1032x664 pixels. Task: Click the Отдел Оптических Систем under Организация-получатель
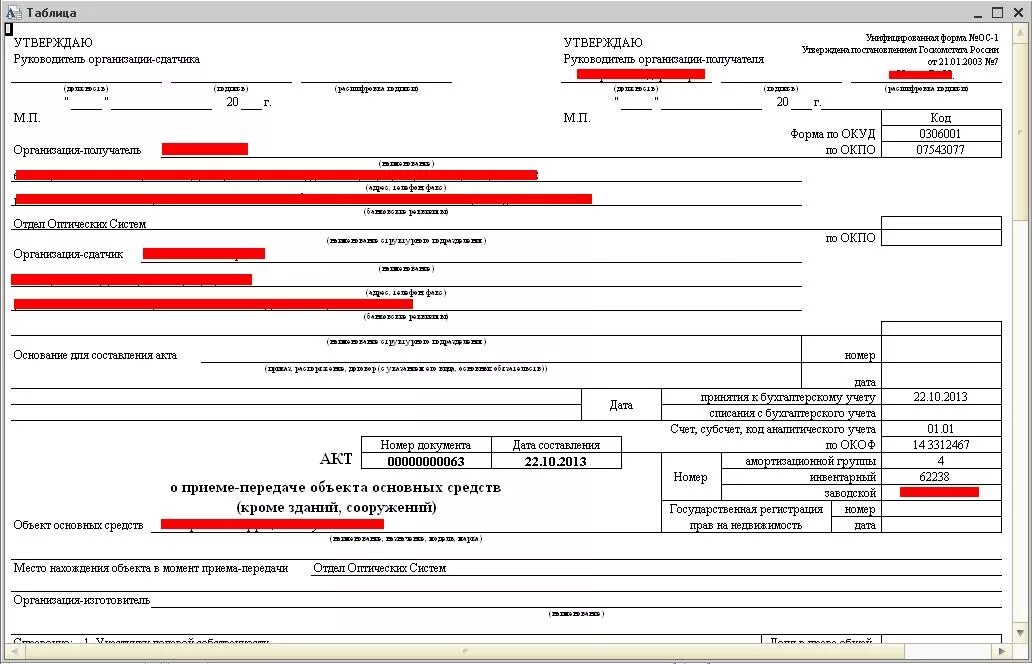[80, 224]
